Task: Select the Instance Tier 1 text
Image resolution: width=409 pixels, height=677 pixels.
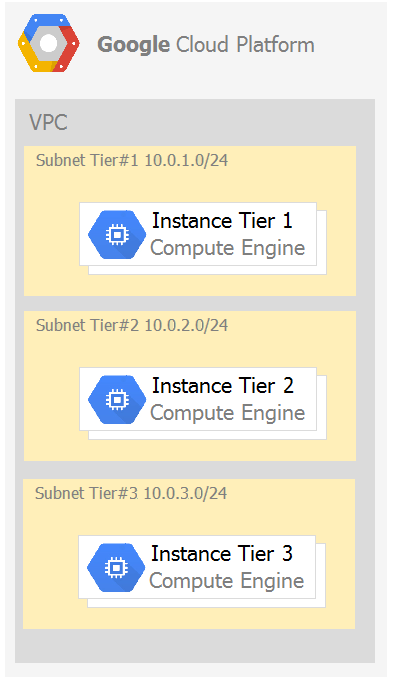Action: point(222,221)
